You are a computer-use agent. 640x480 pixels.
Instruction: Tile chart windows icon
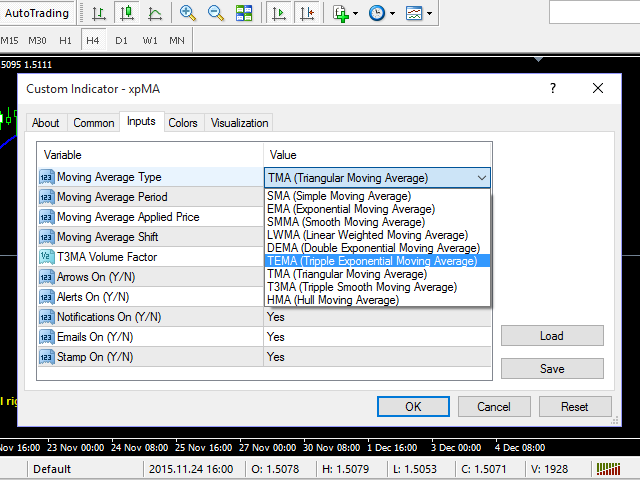tap(244, 13)
